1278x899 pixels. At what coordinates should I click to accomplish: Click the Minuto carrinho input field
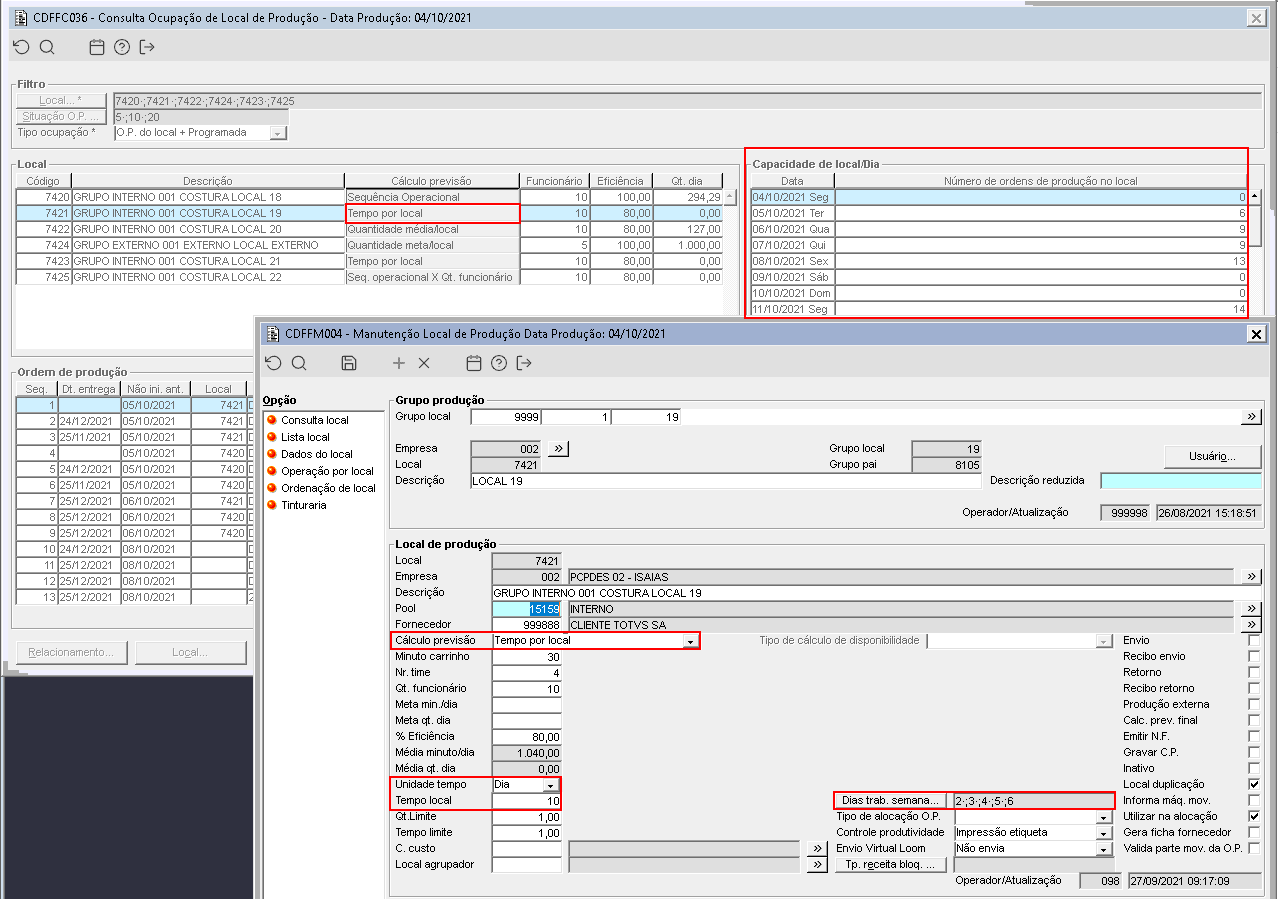click(x=527, y=657)
